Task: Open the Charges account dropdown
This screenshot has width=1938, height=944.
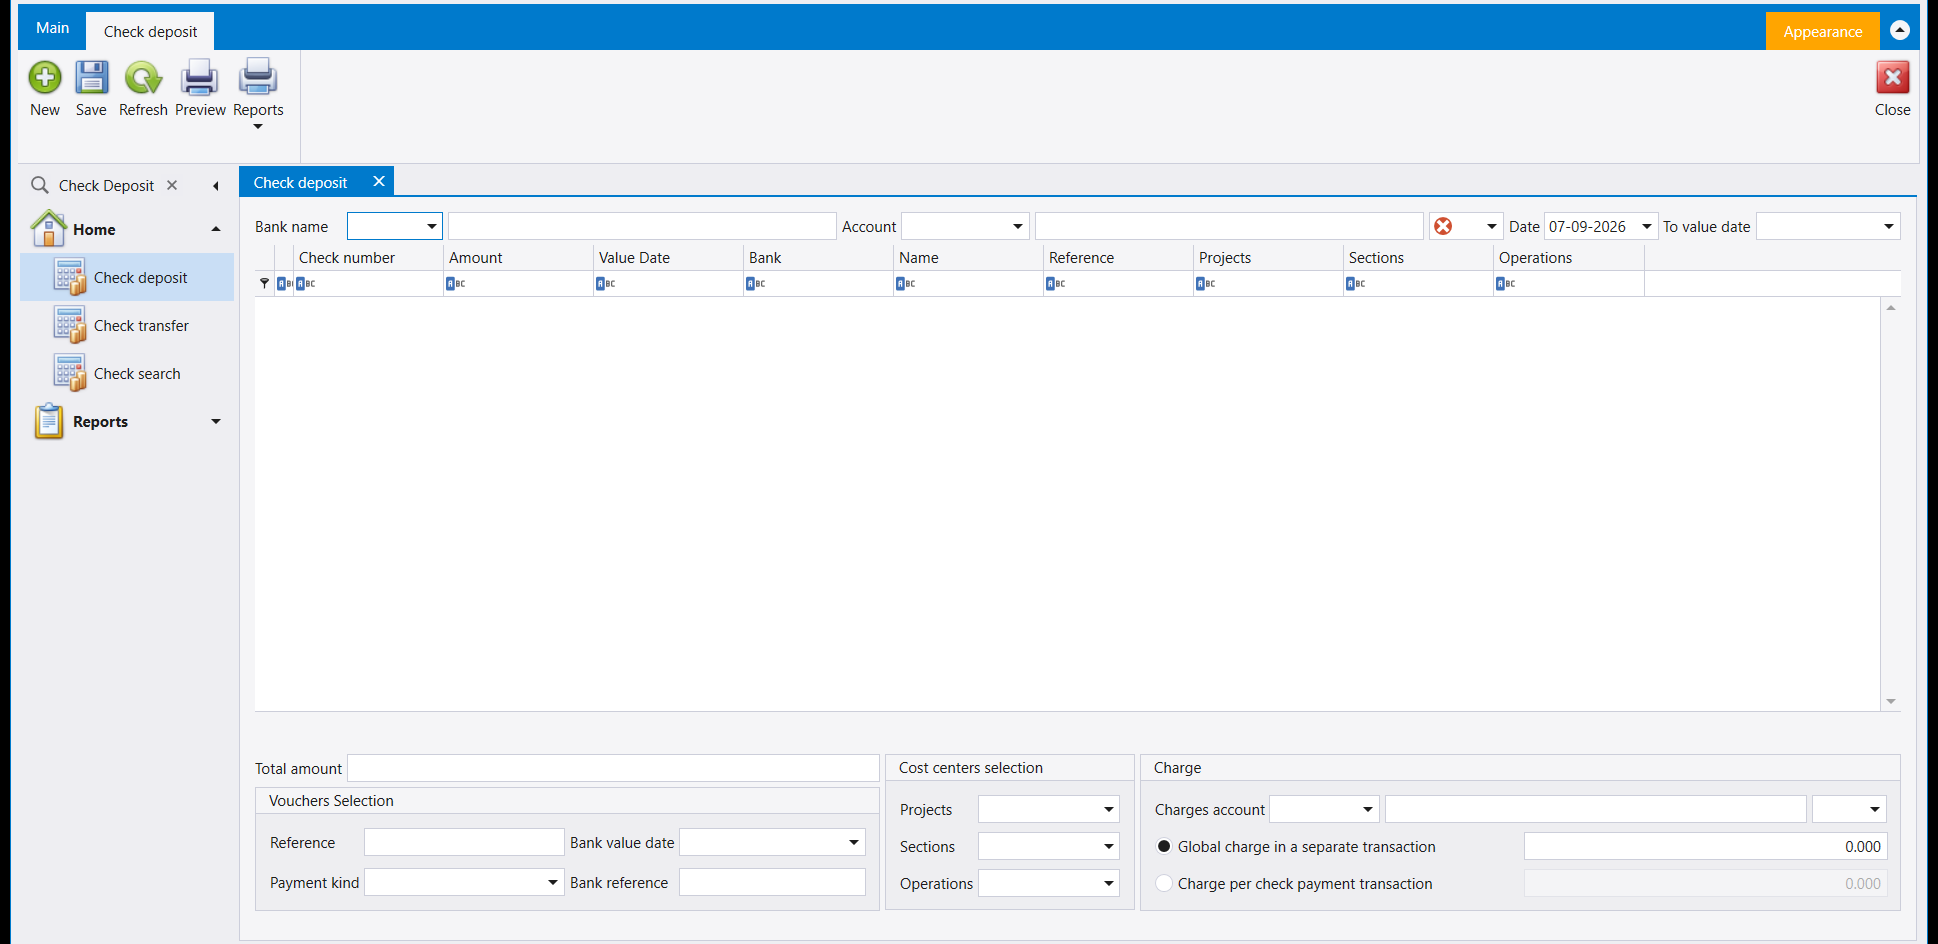Action: 1368,810
